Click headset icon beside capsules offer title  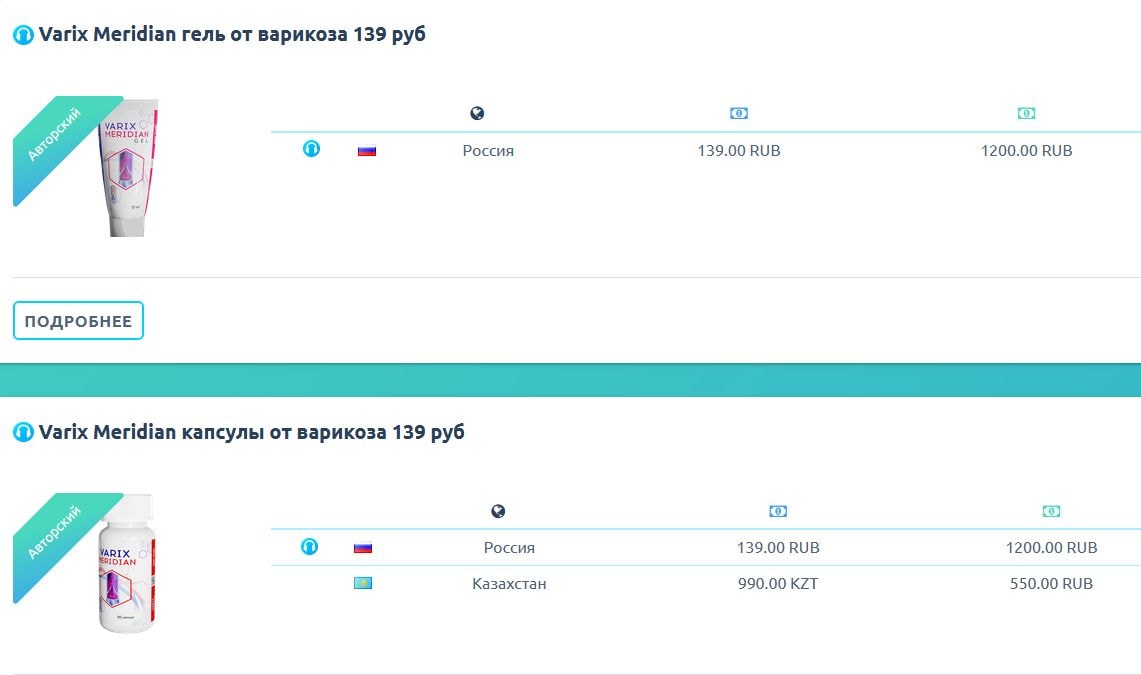[x=23, y=433]
